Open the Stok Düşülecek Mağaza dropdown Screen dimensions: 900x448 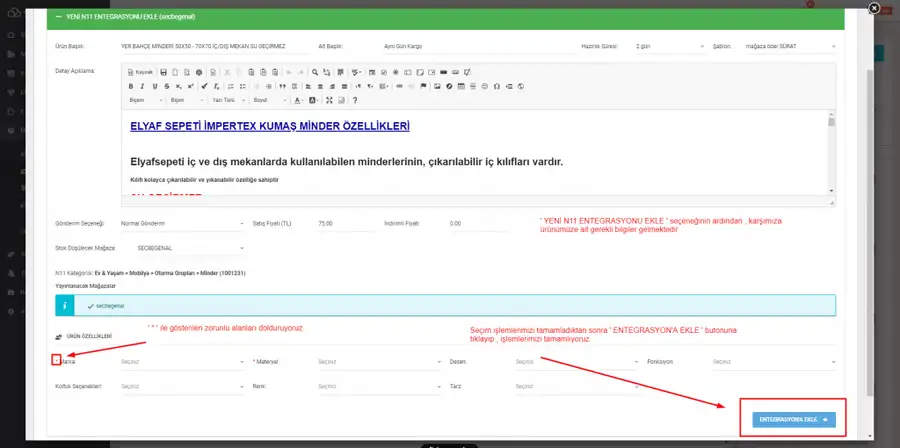[x=191, y=248]
